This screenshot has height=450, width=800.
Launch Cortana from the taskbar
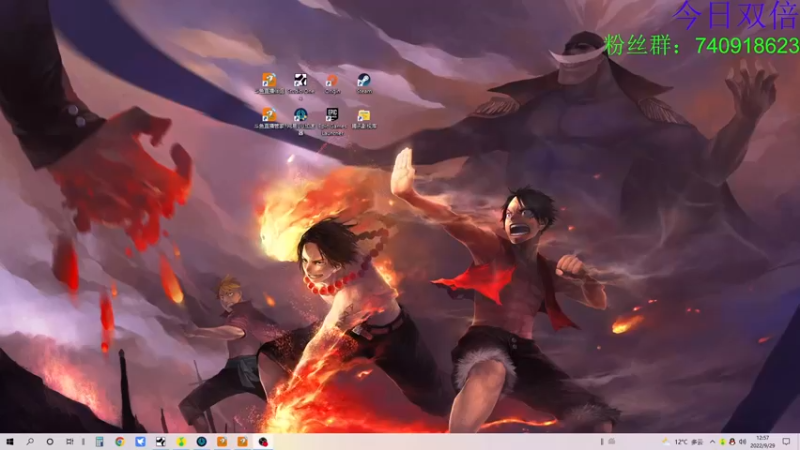[49, 442]
